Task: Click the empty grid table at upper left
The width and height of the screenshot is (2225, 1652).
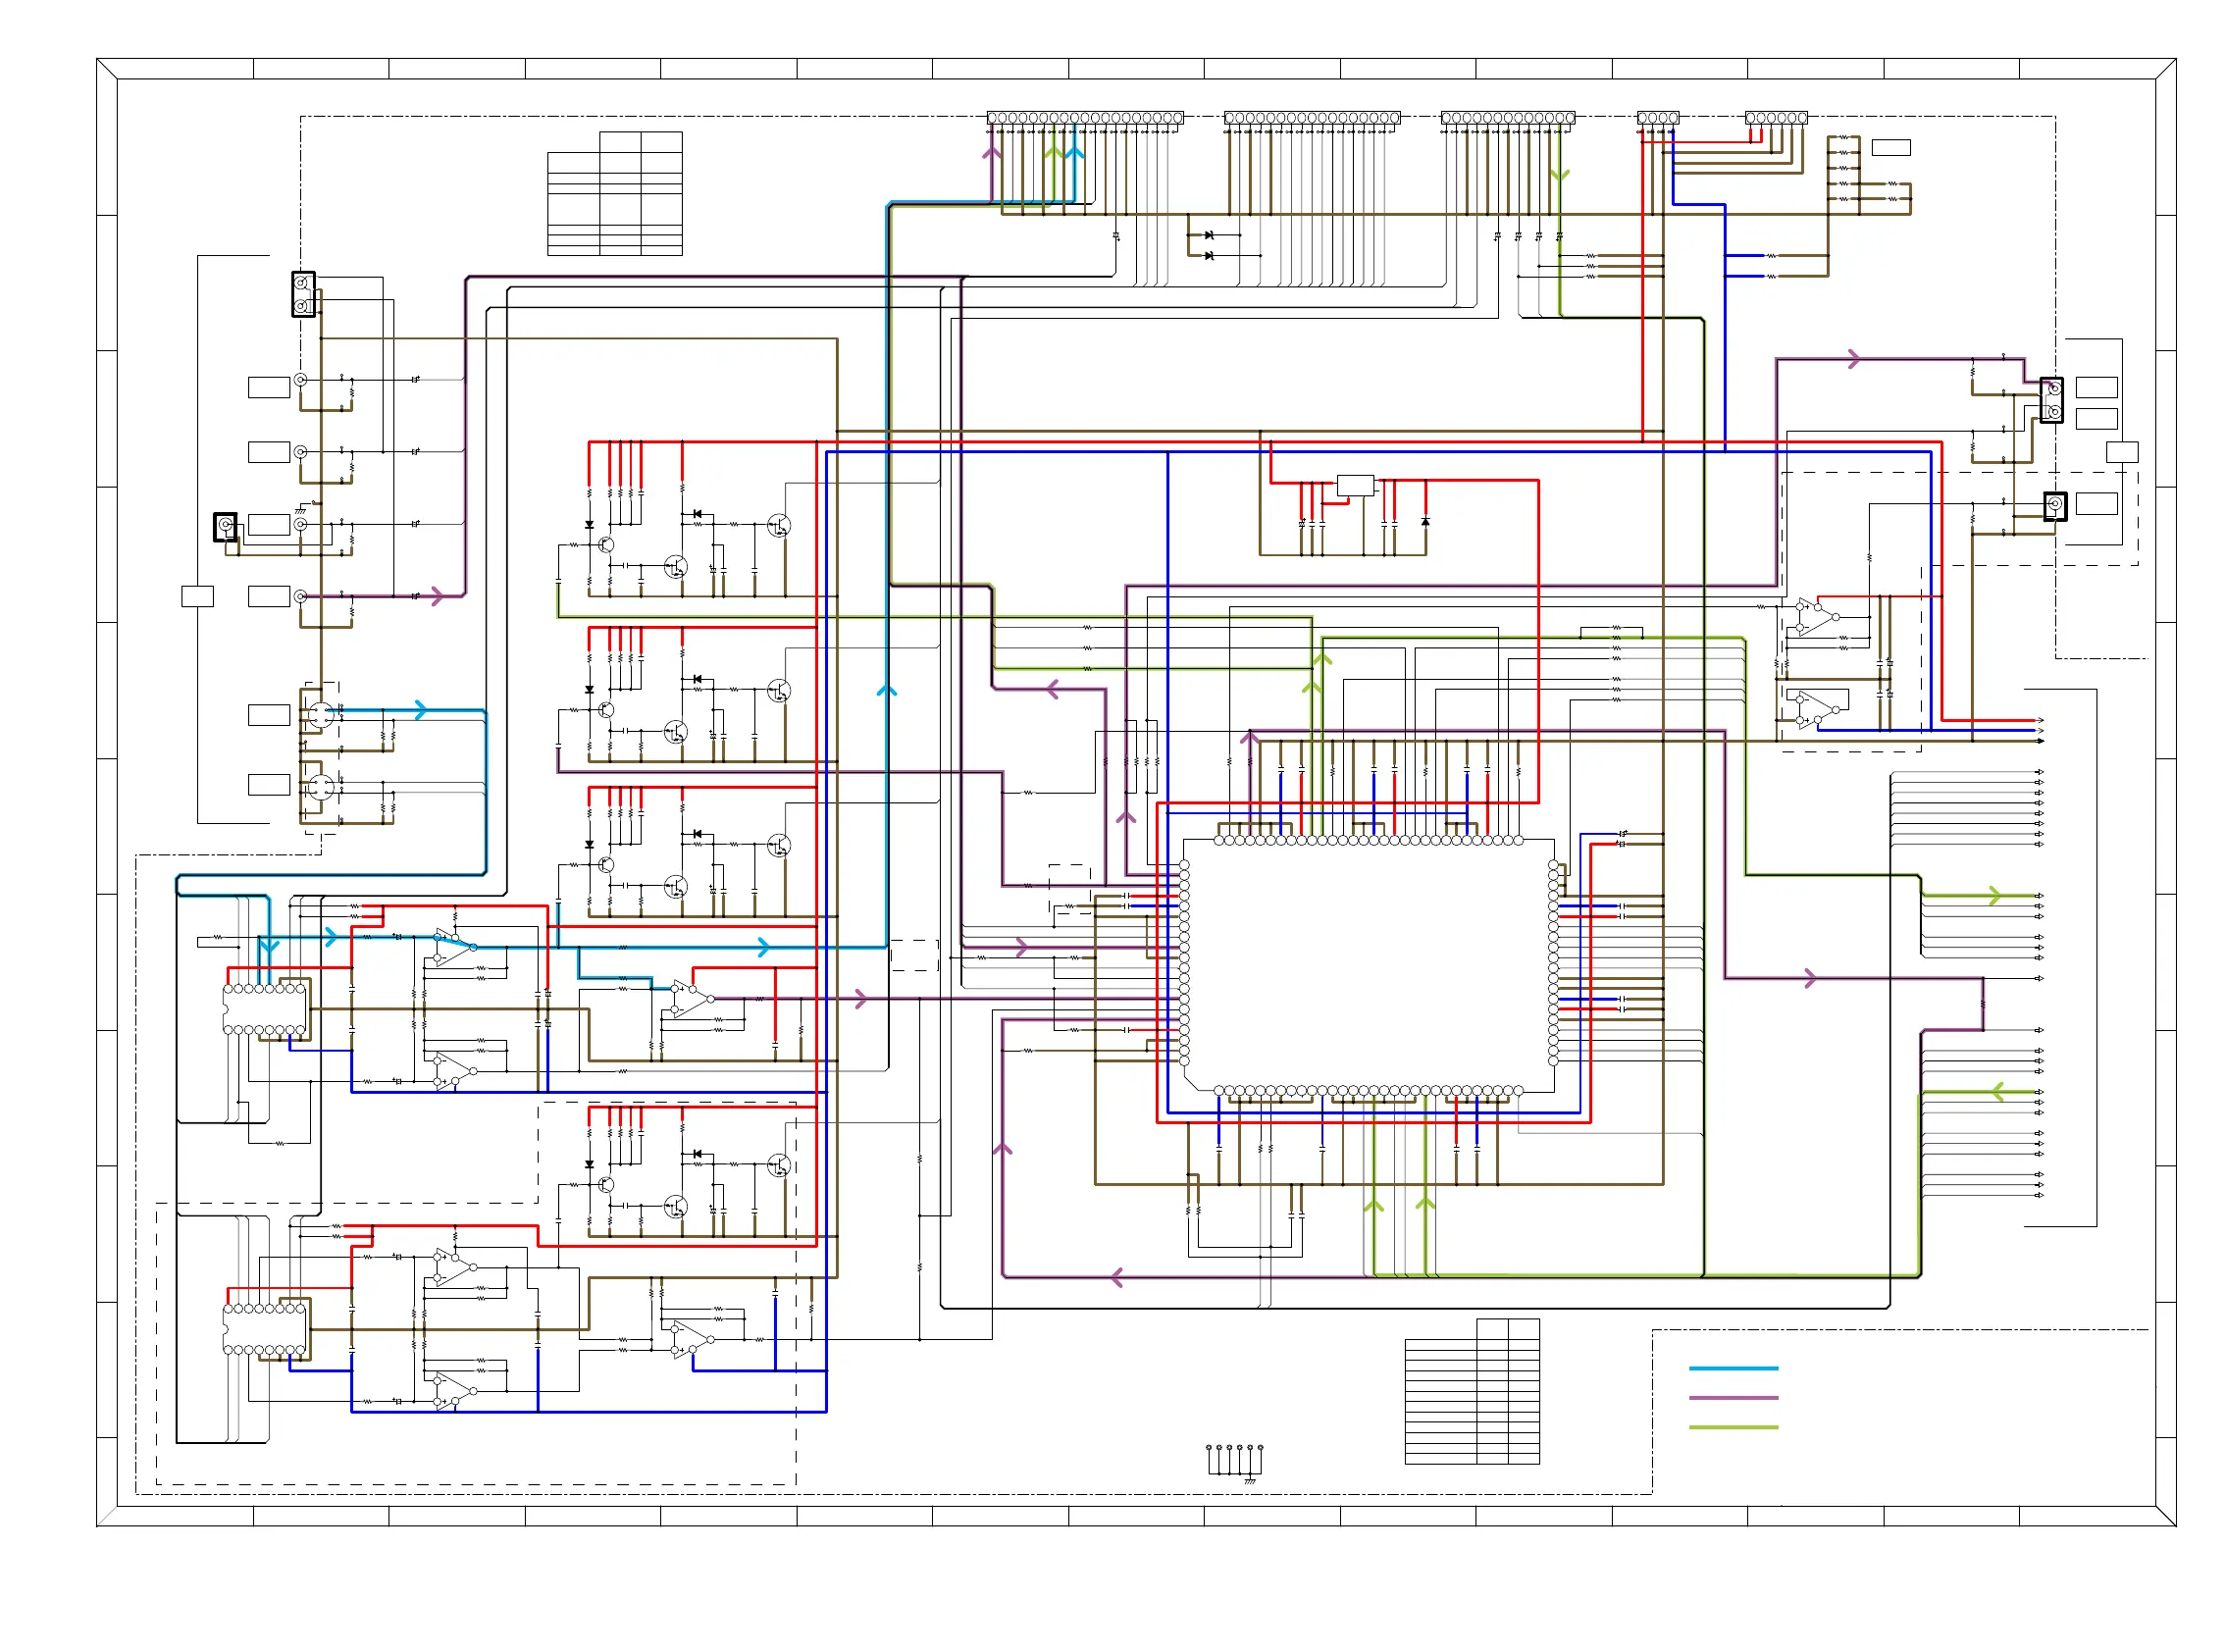Action: [615, 193]
